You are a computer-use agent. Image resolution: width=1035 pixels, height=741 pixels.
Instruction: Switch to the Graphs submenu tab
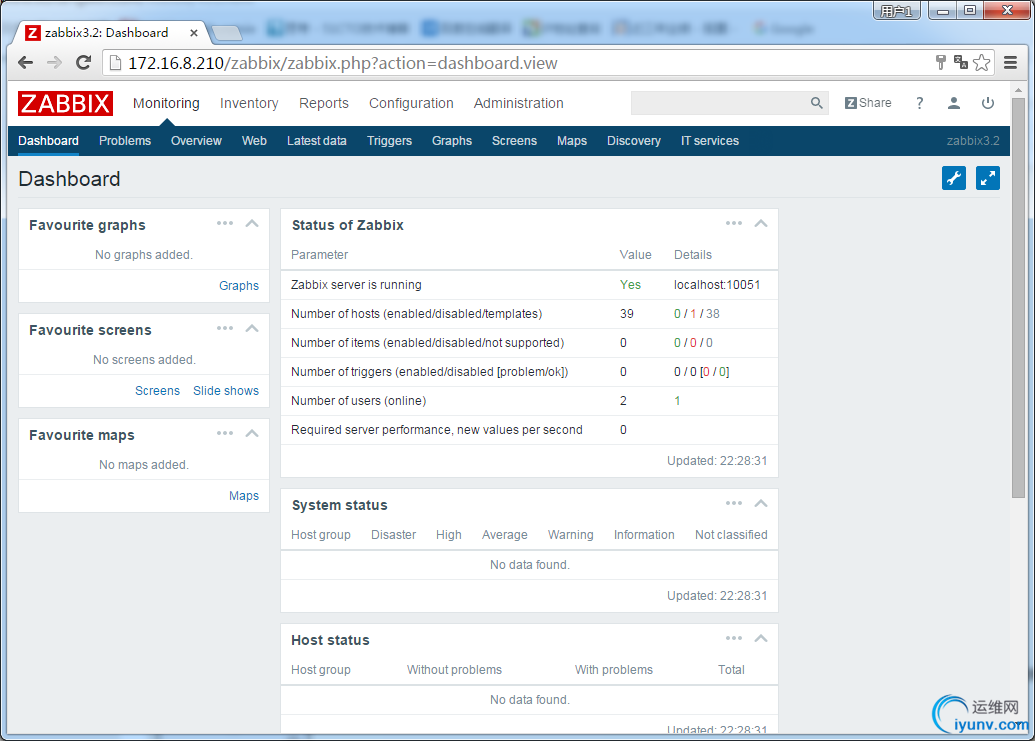pyautogui.click(x=451, y=141)
